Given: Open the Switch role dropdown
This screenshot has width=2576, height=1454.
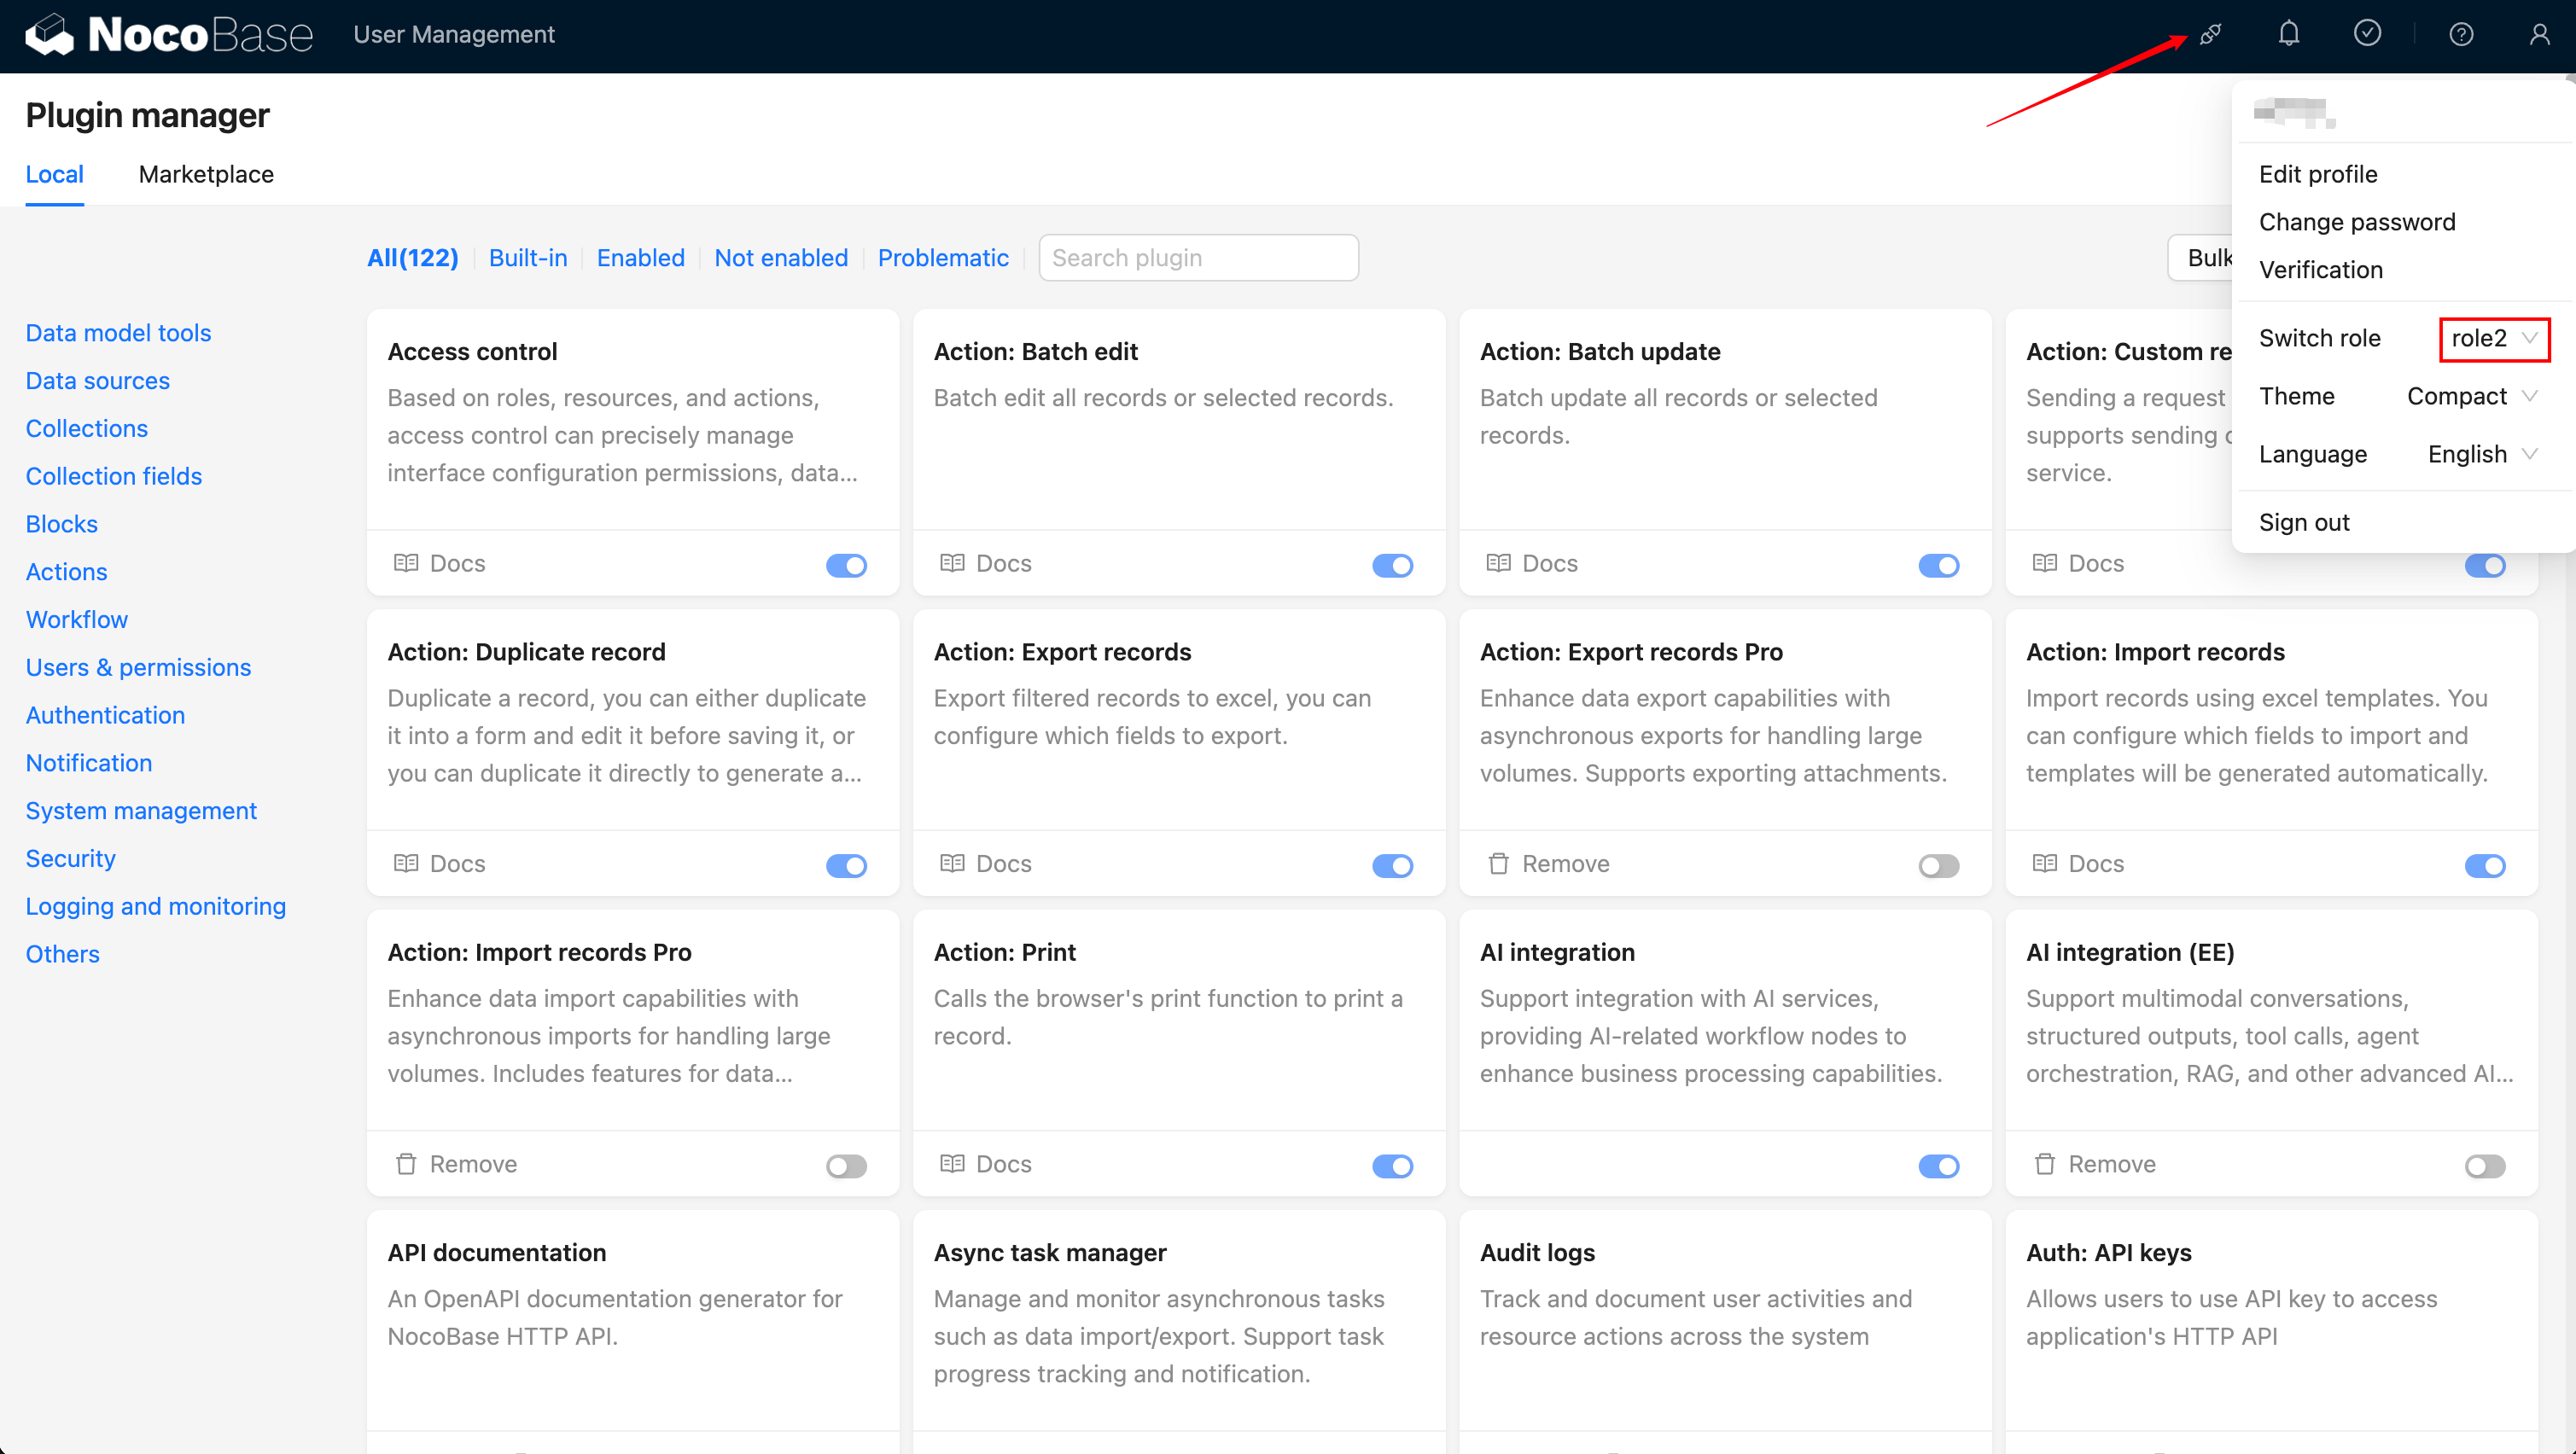Looking at the screenshot, I should [2494, 338].
